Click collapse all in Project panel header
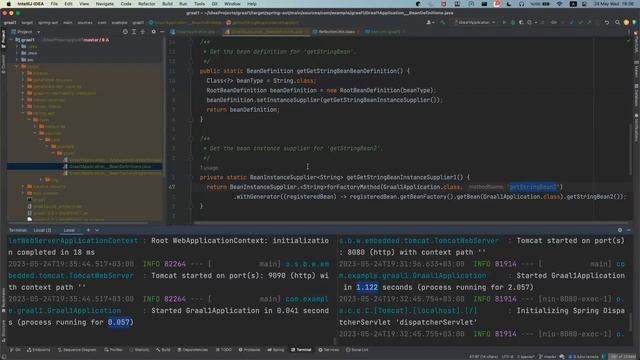 tap(142, 31)
